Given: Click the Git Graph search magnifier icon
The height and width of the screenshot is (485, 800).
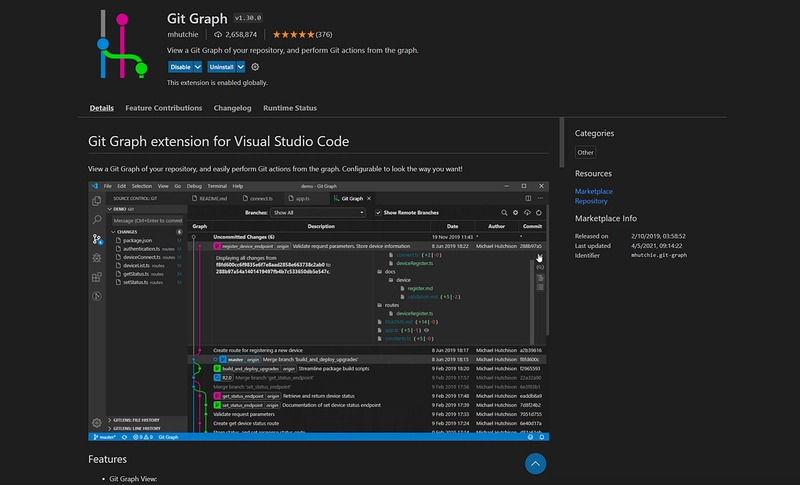Looking at the screenshot, I should pos(504,213).
